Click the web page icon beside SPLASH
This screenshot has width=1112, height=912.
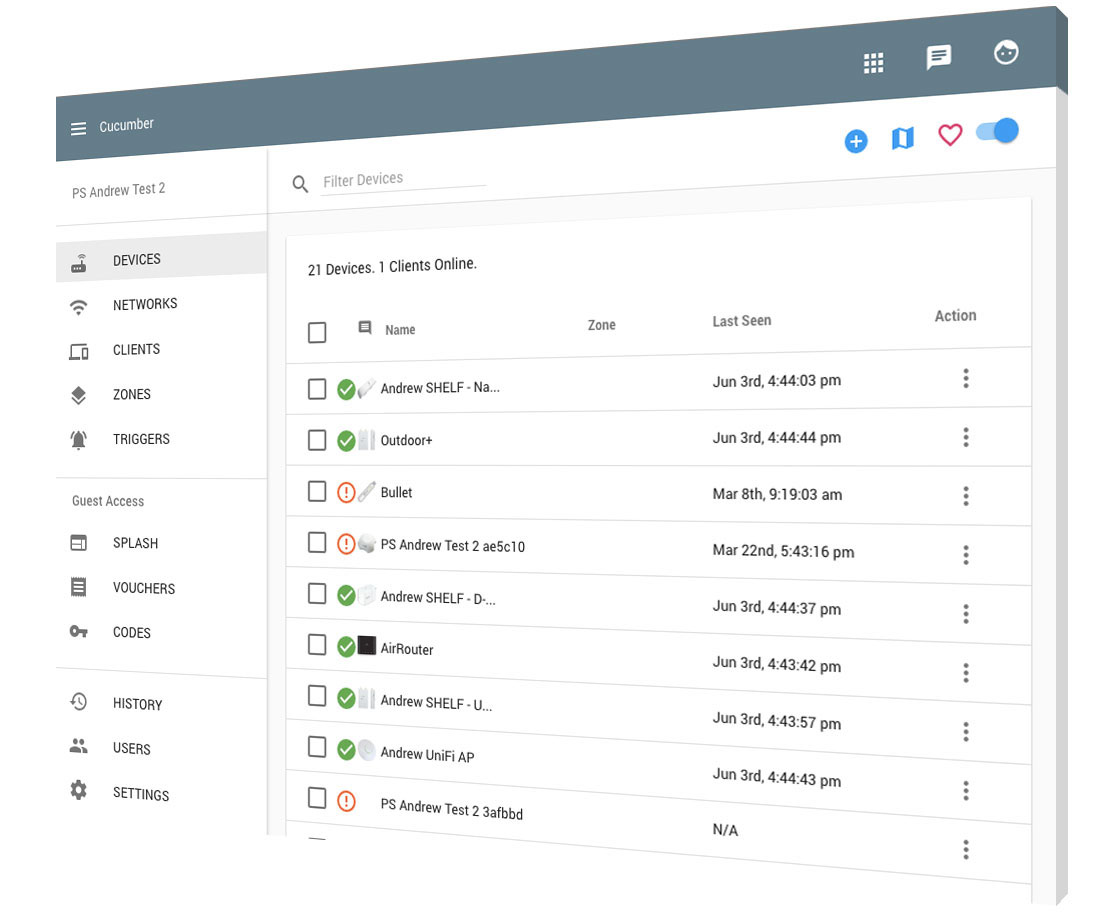(x=79, y=543)
